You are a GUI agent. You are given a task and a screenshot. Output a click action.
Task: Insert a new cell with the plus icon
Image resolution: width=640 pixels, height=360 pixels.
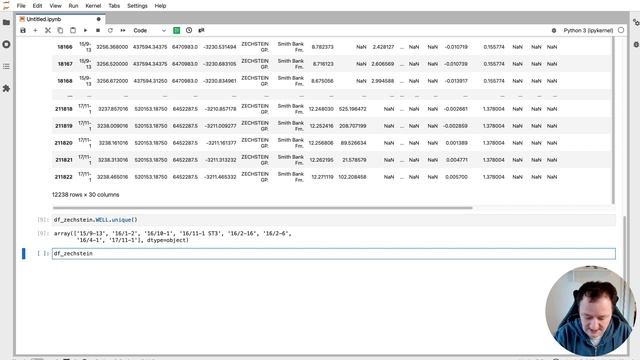pos(36,30)
